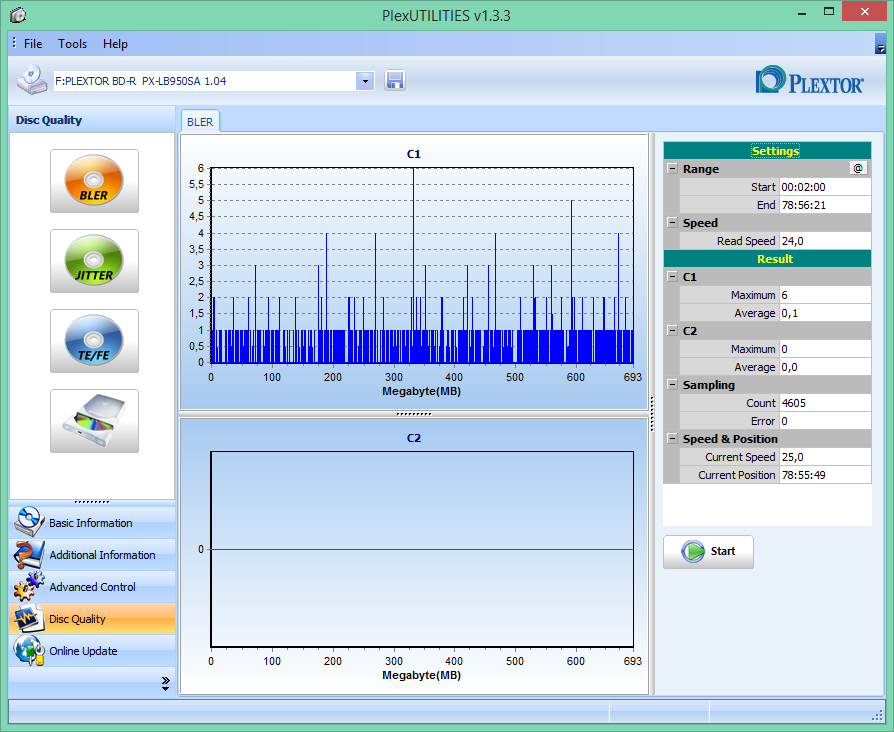Collapse the Range settings group
The width and height of the screenshot is (894, 732).
tap(672, 169)
